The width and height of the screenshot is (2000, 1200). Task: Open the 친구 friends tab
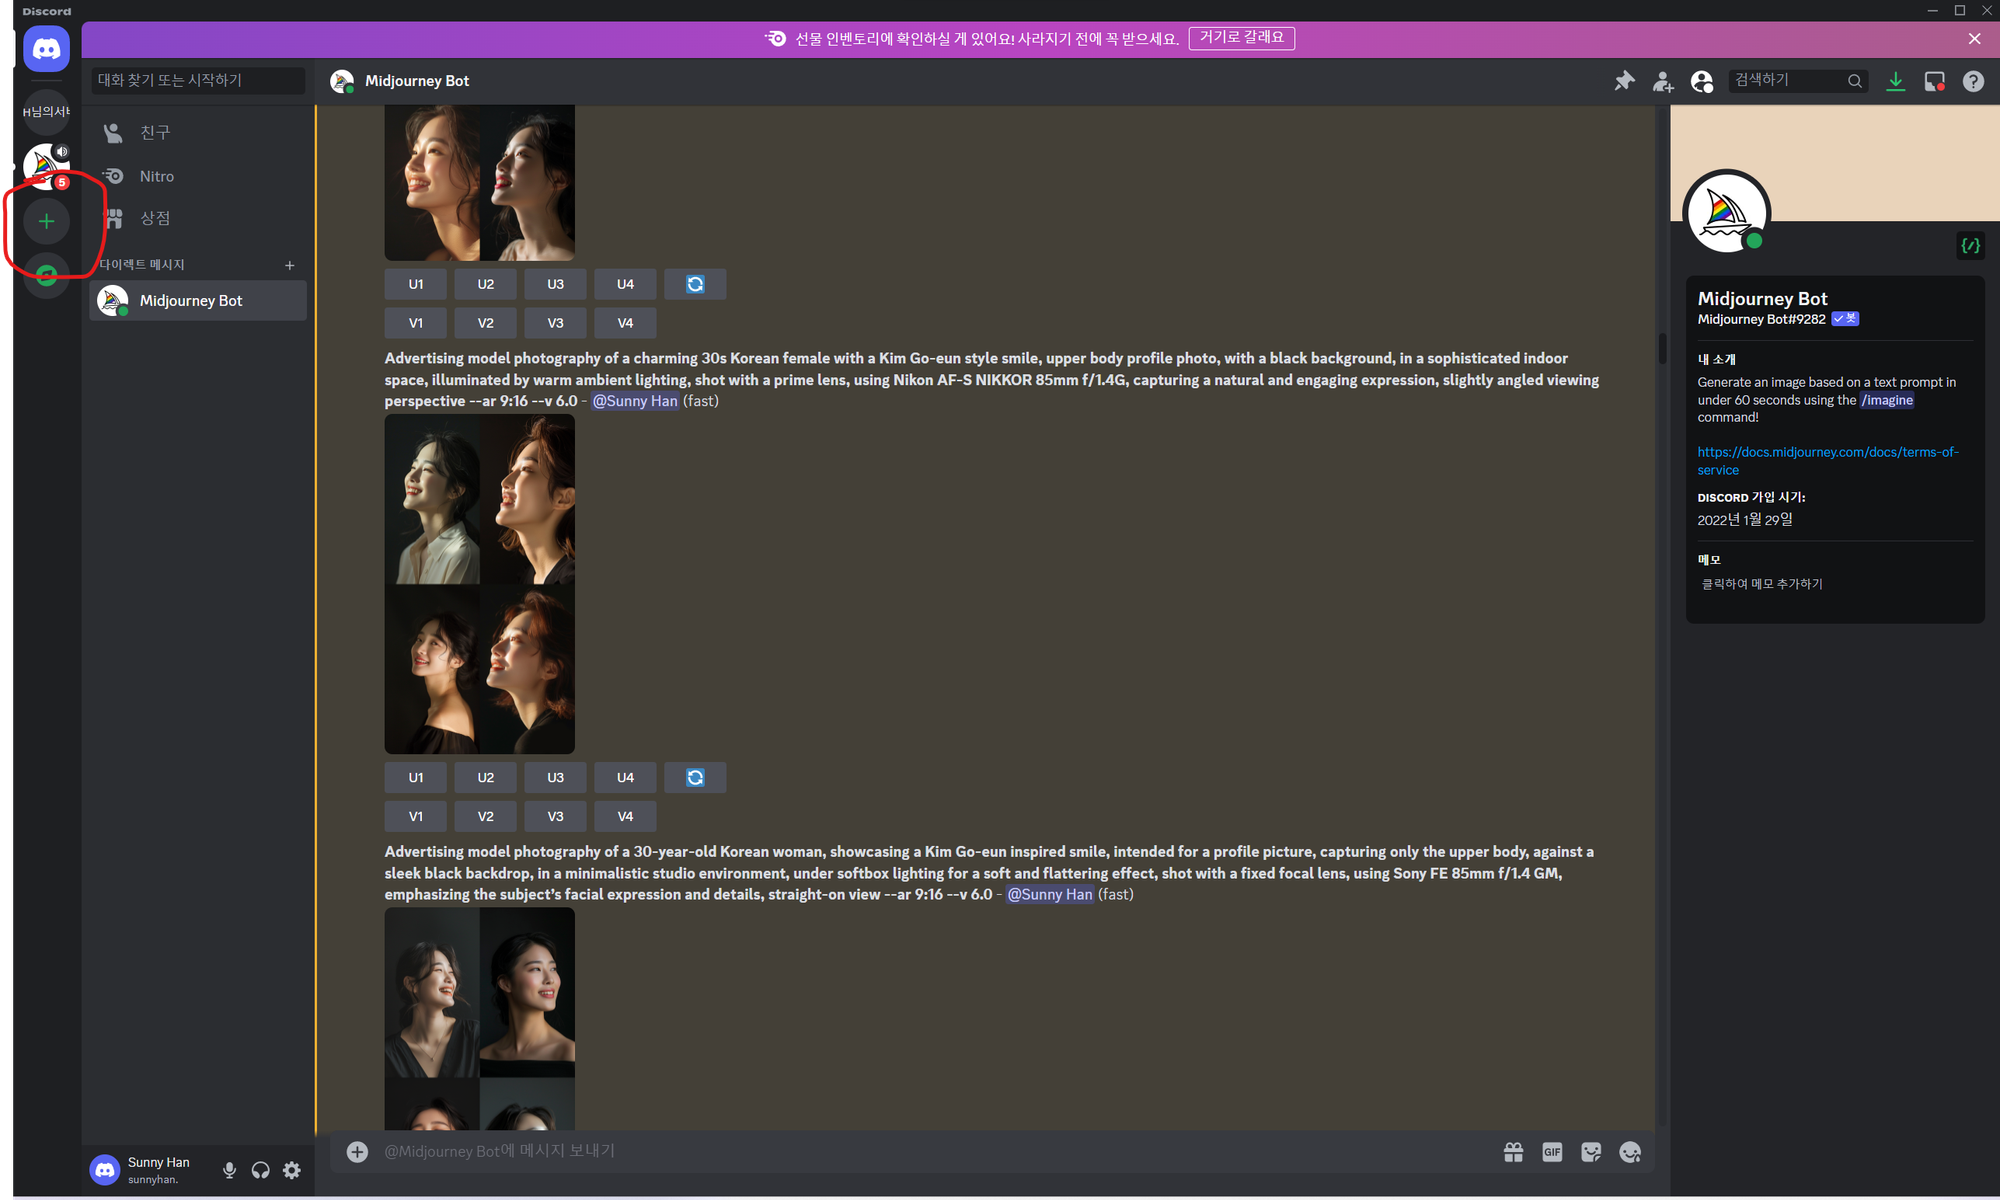tap(155, 132)
